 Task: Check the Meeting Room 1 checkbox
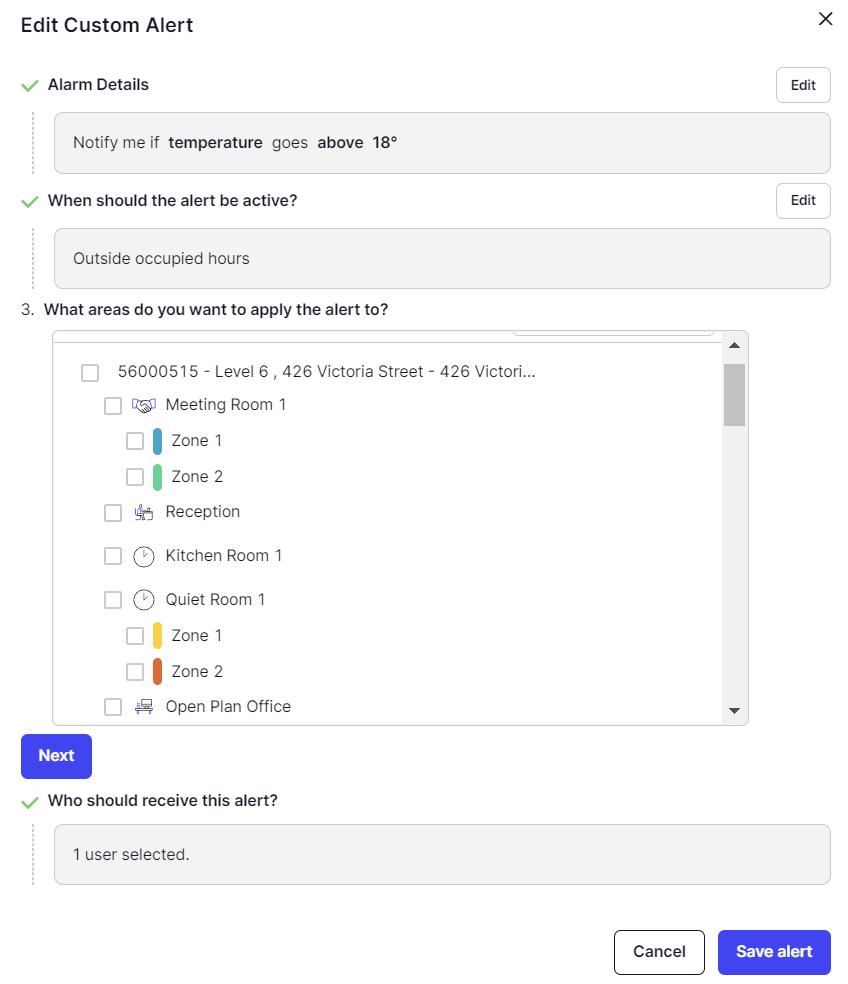(113, 406)
